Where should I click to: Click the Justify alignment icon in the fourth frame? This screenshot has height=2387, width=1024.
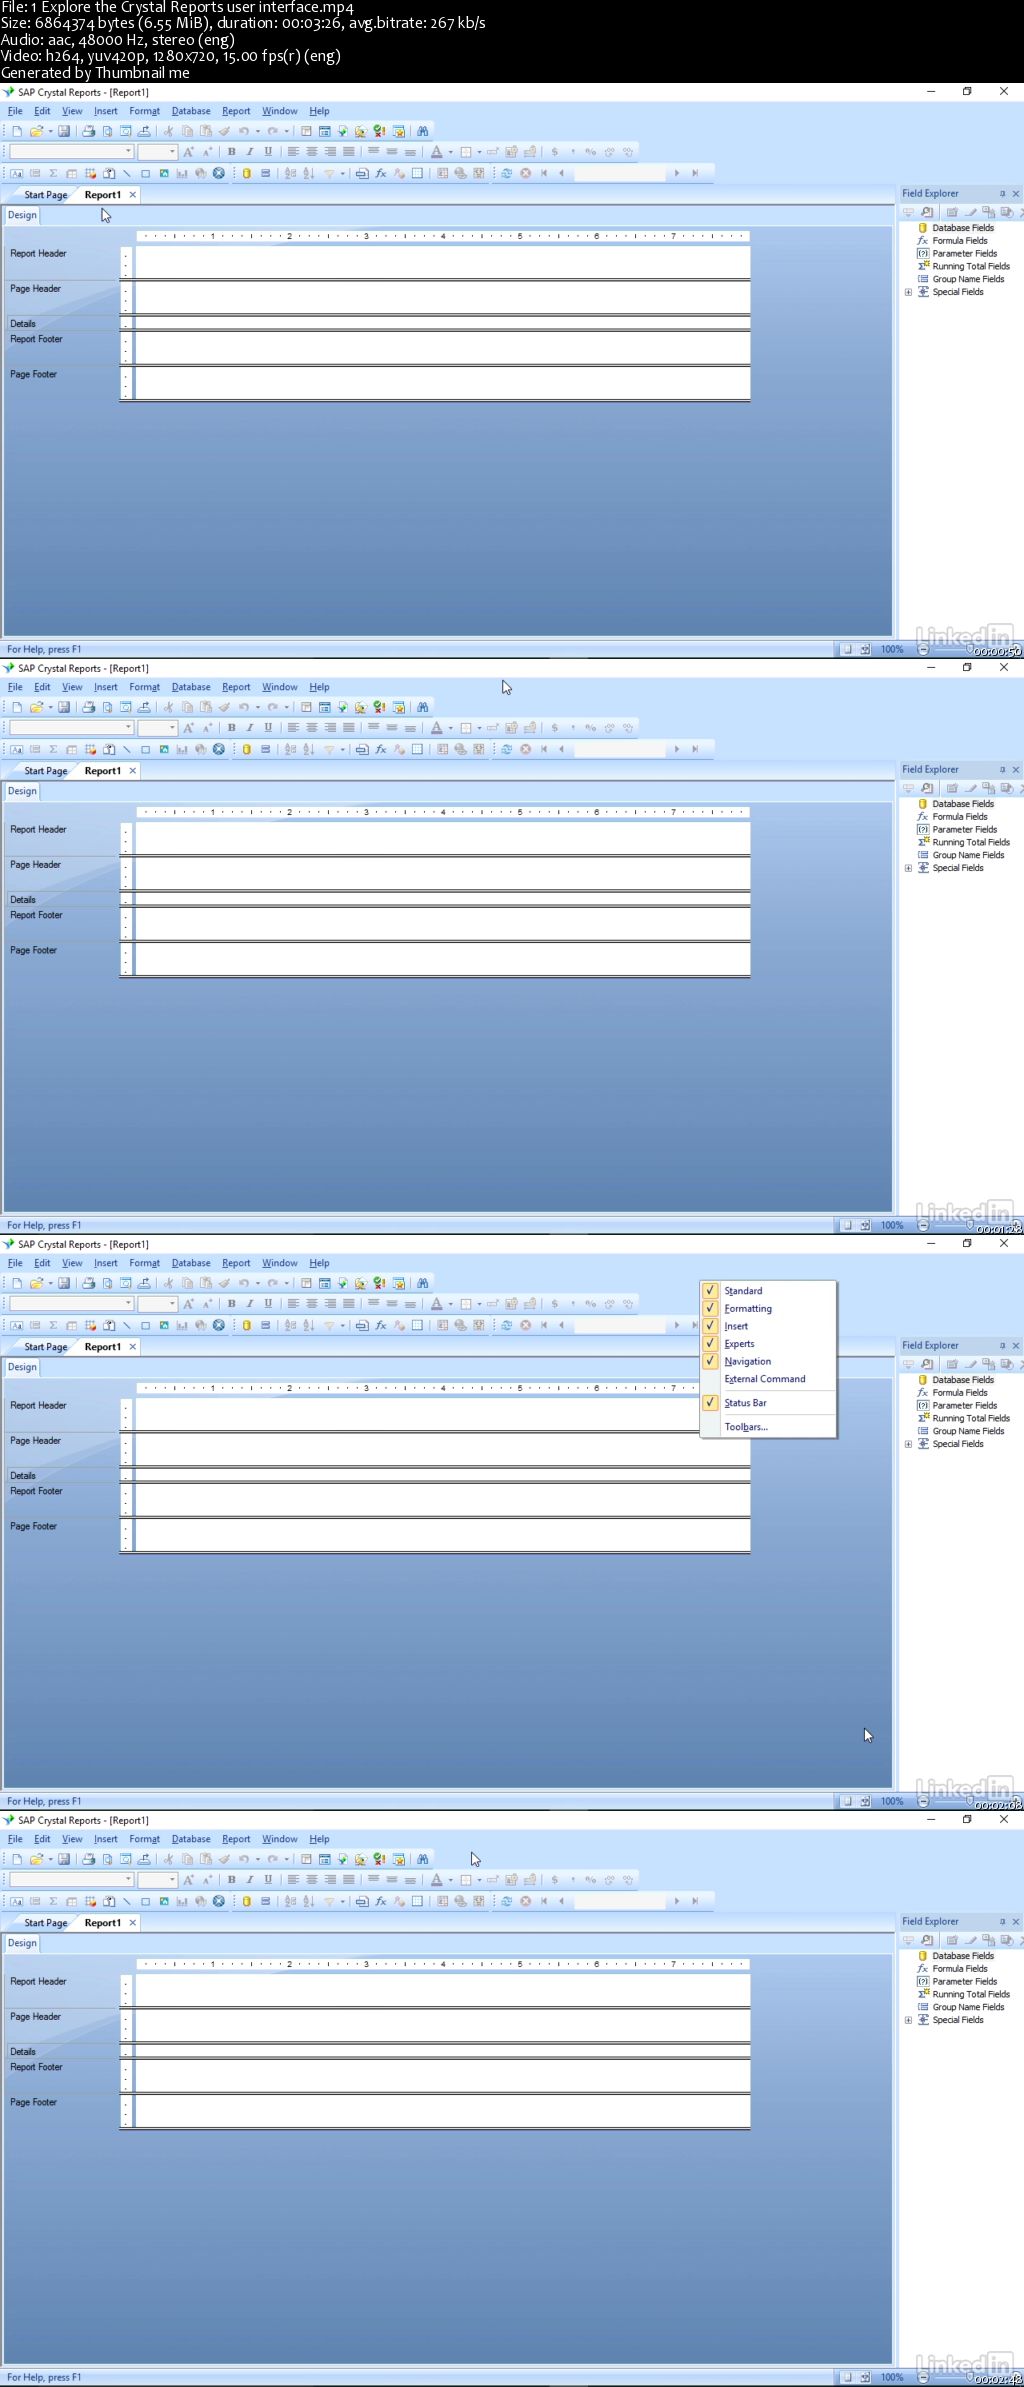[349, 1880]
